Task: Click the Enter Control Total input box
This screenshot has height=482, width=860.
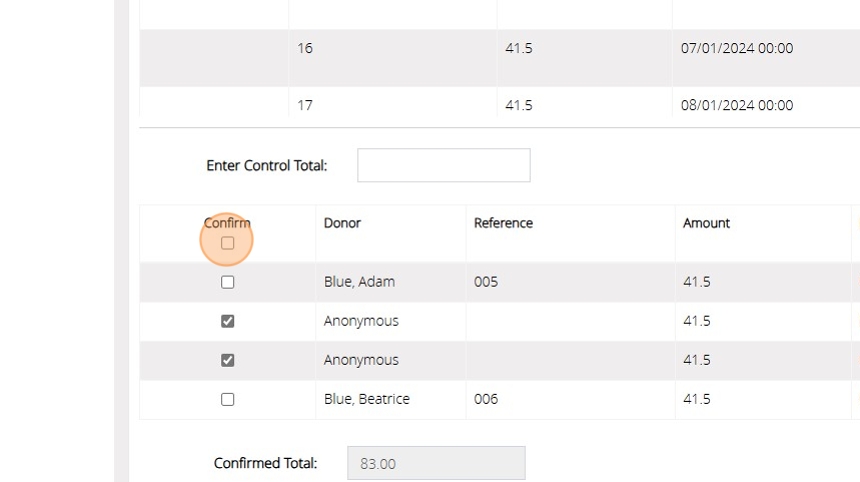Action: tap(443, 166)
